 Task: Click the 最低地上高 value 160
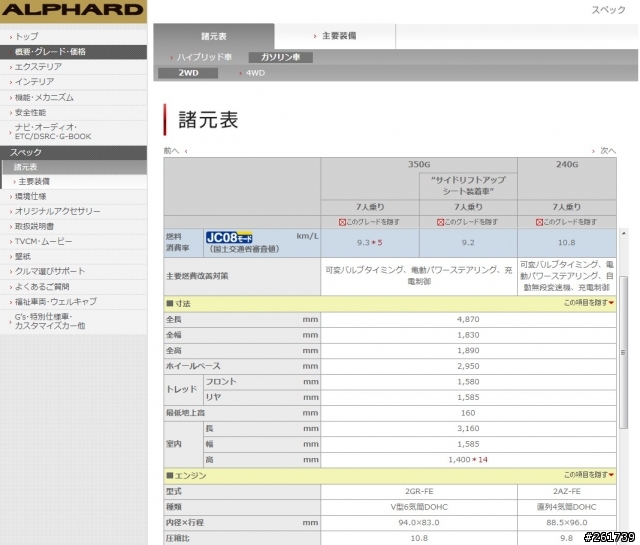click(x=468, y=413)
